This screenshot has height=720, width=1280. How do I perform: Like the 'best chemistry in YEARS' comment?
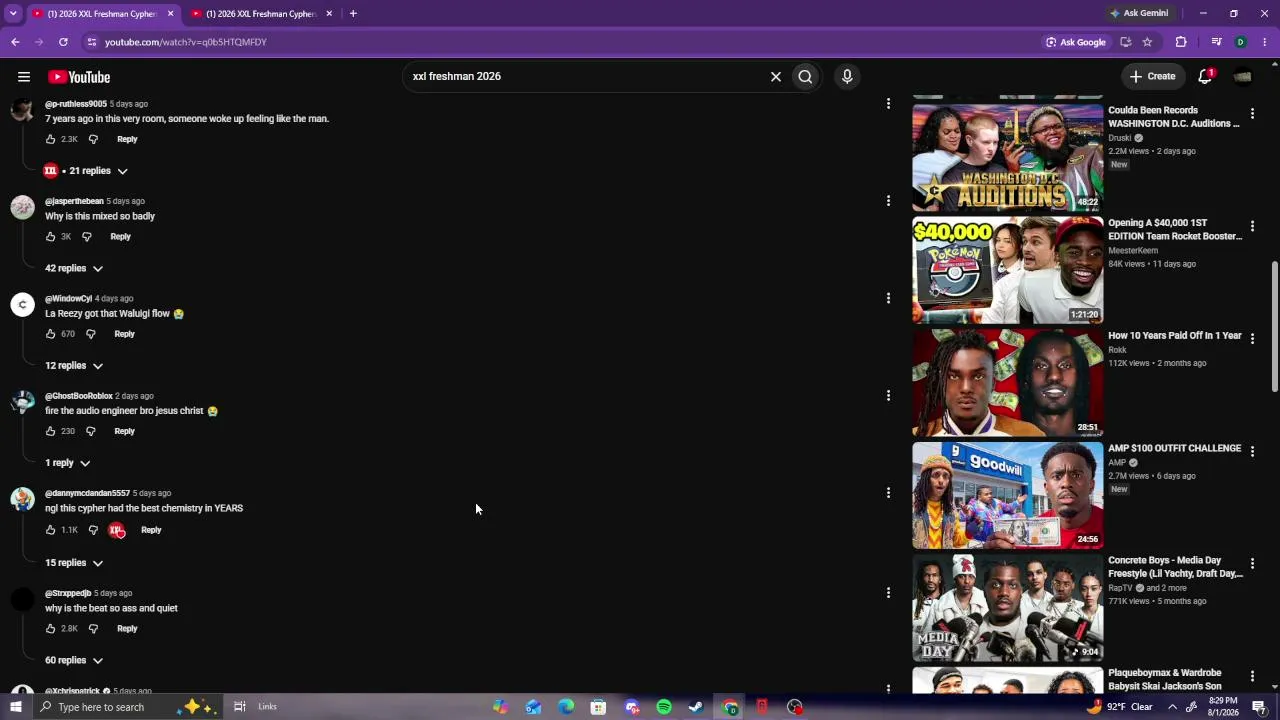pyautogui.click(x=51, y=530)
